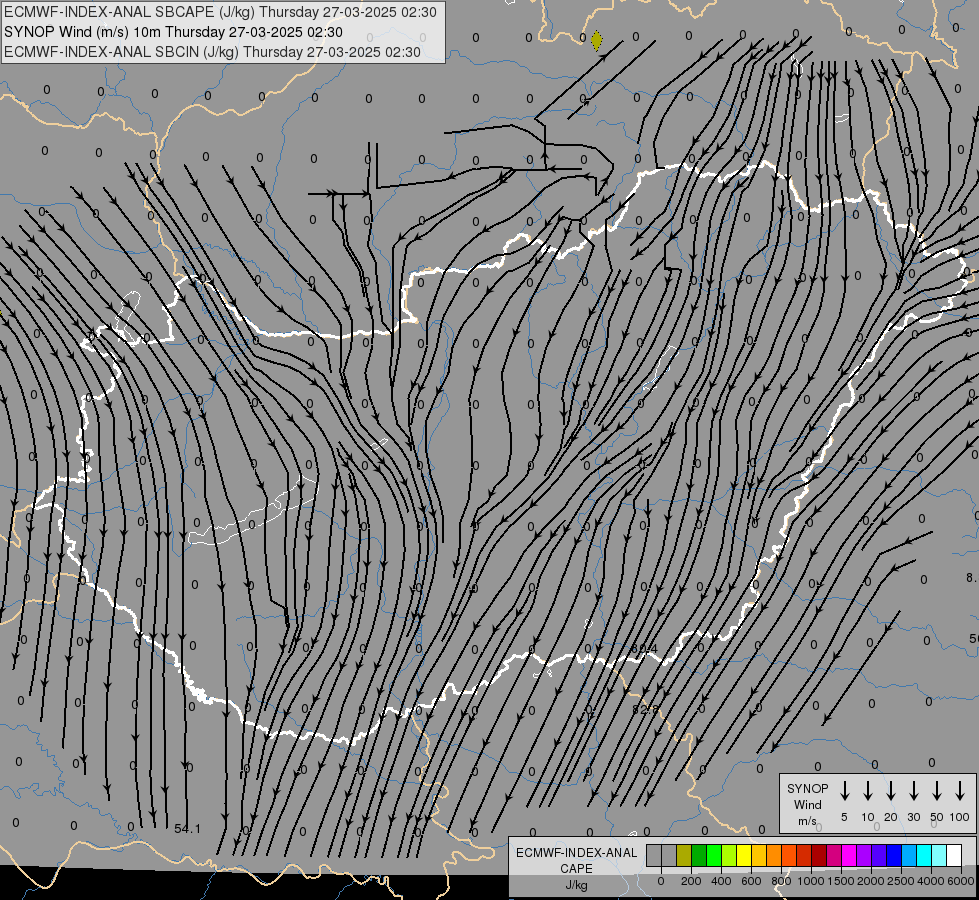Select the first gray CAPE swatch in the scale
Screen dimensions: 979x900
click(x=654, y=856)
